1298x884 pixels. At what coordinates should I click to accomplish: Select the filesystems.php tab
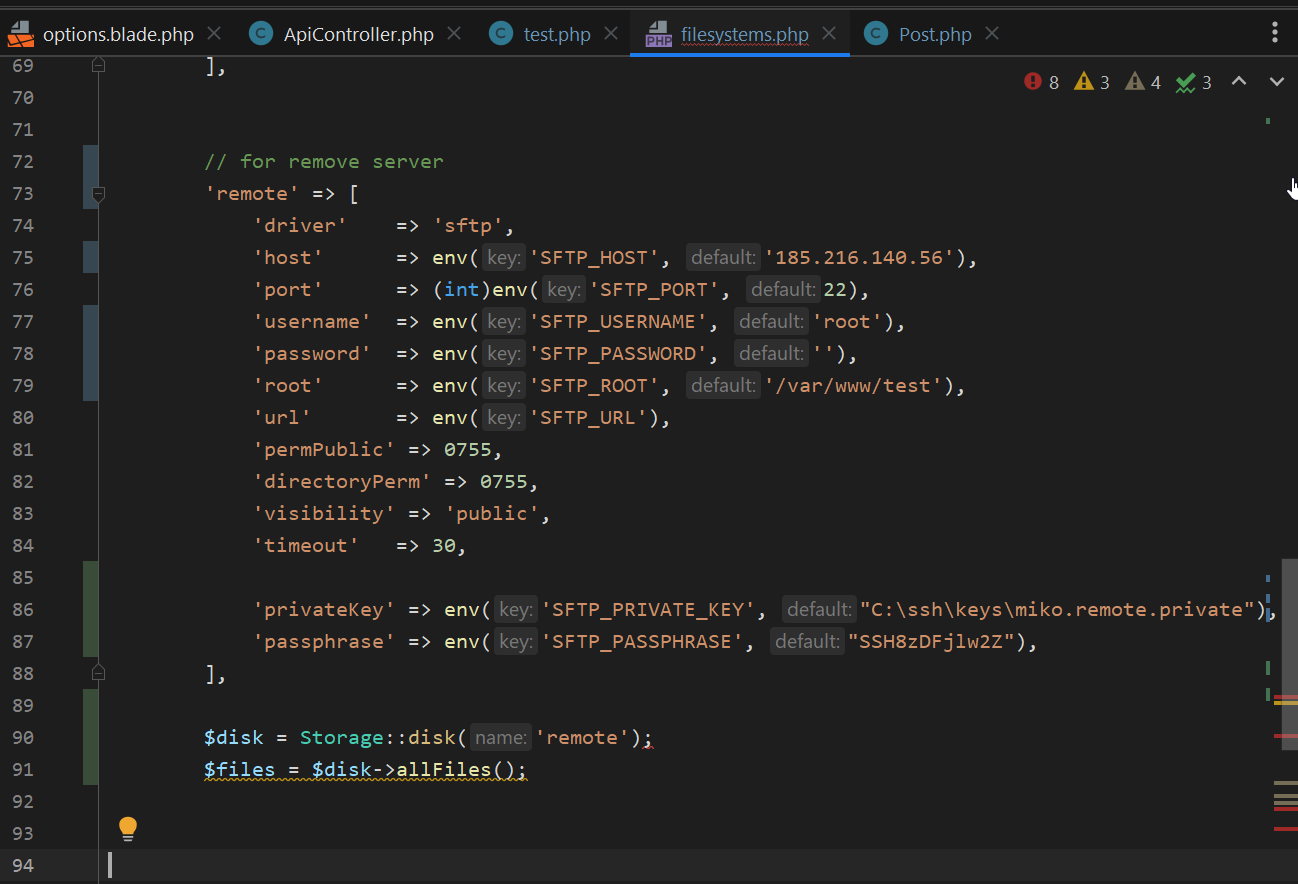pyautogui.click(x=744, y=34)
